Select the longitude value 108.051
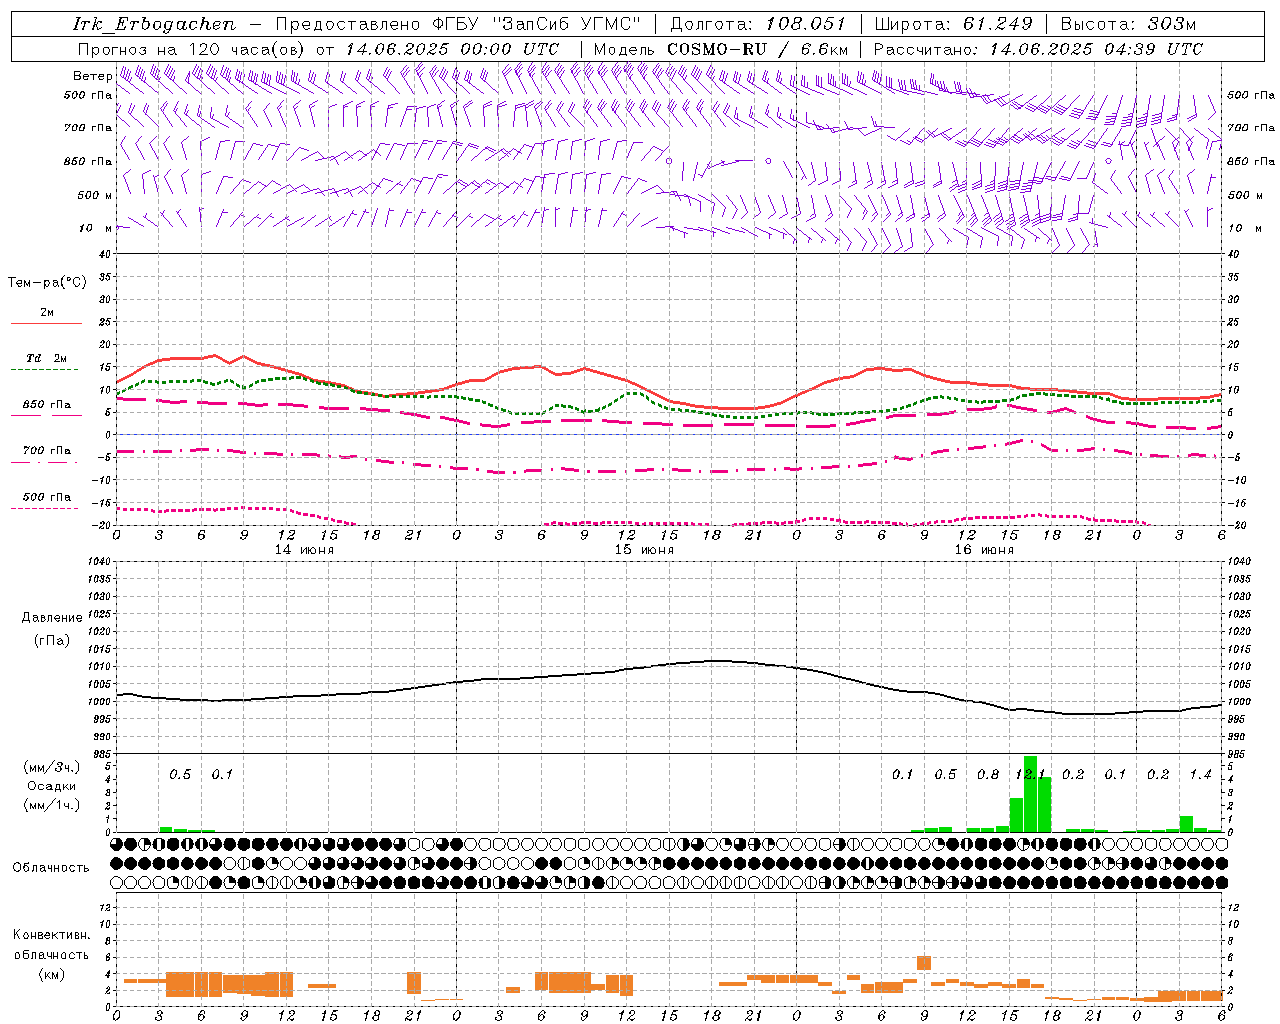This screenshot has width=1280, height=1024. pyautogui.click(x=805, y=24)
